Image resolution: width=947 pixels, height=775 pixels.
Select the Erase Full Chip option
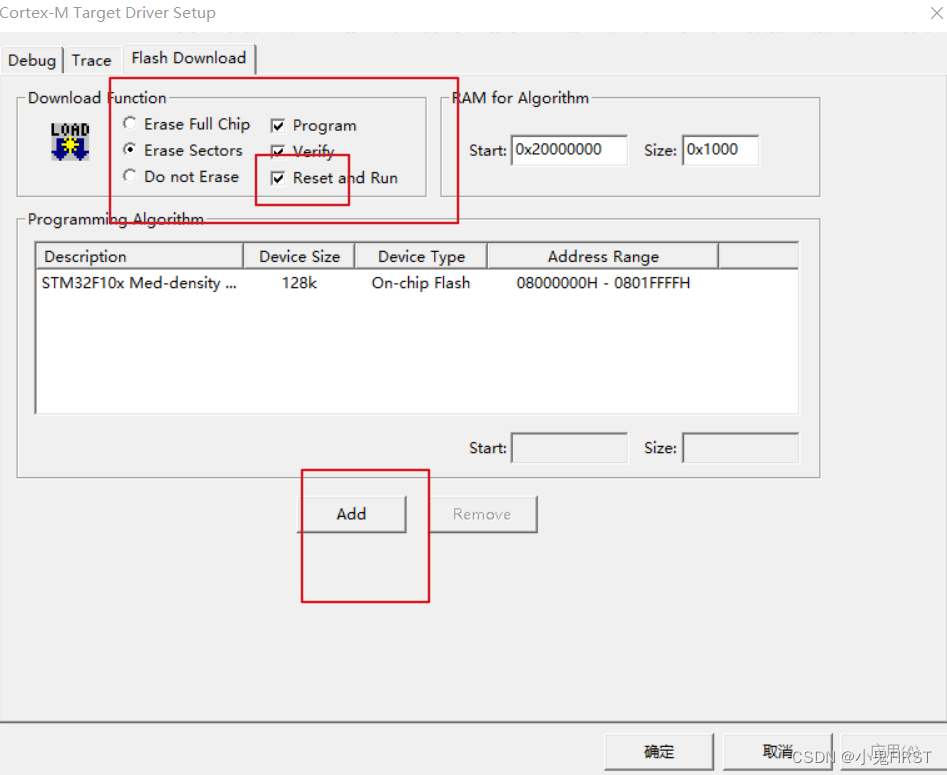(130, 123)
